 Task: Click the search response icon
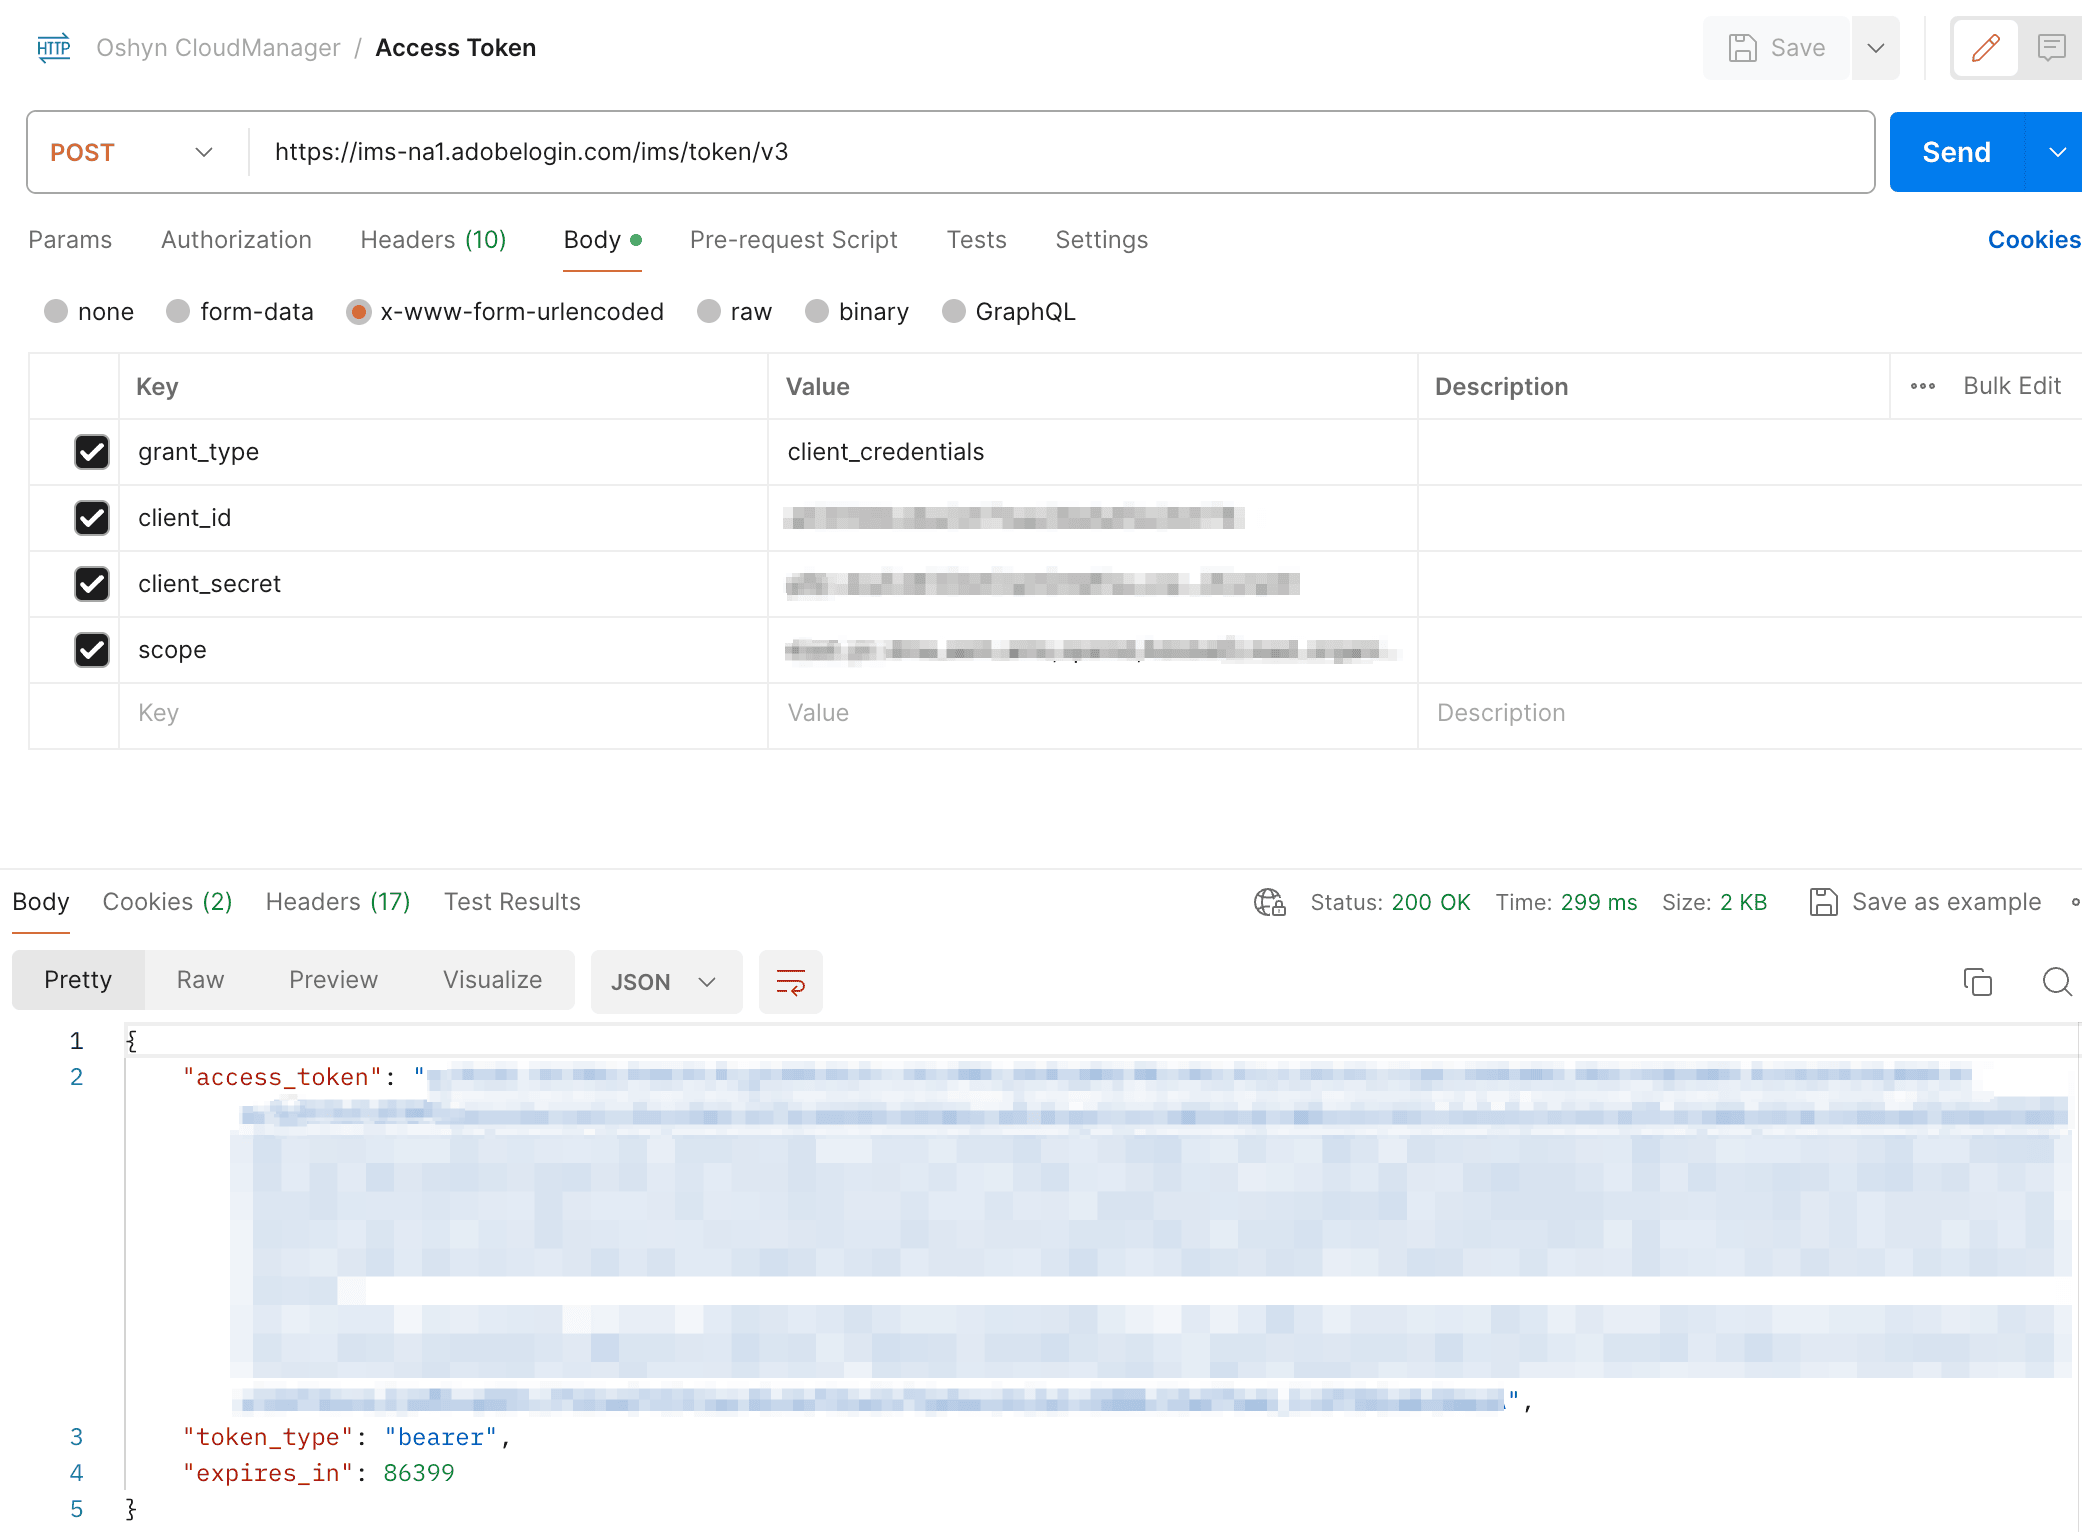tap(2056, 982)
